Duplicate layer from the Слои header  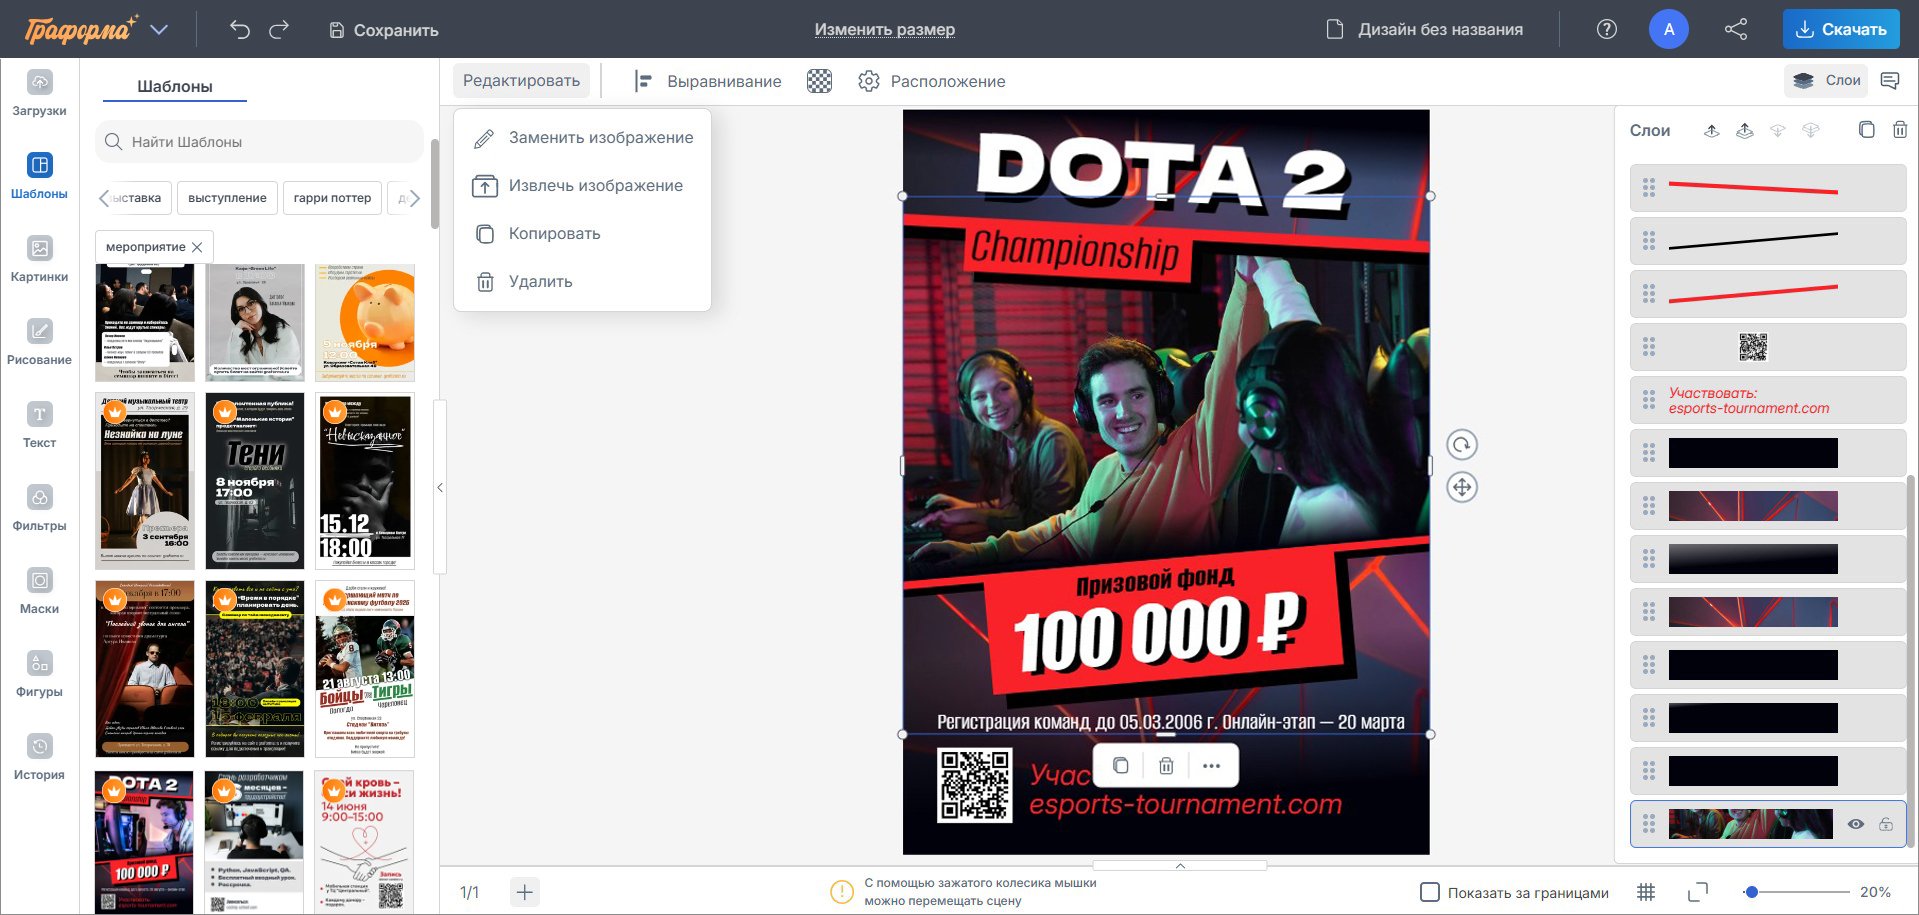pyautogui.click(x=1866, y=130)
